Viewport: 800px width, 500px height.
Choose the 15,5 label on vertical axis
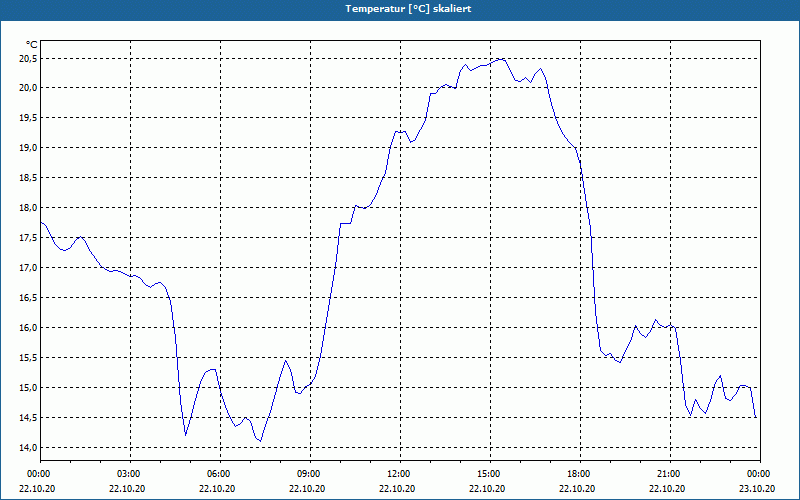point(28,358)
